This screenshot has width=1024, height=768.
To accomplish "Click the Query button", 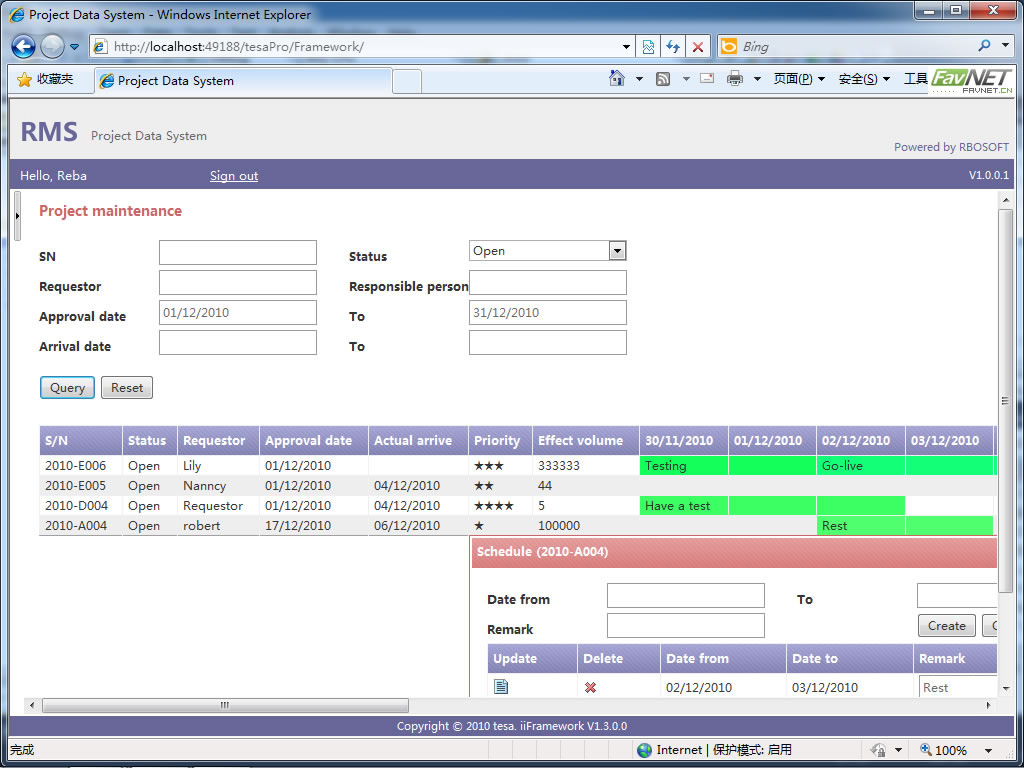I will click(67, 388).
